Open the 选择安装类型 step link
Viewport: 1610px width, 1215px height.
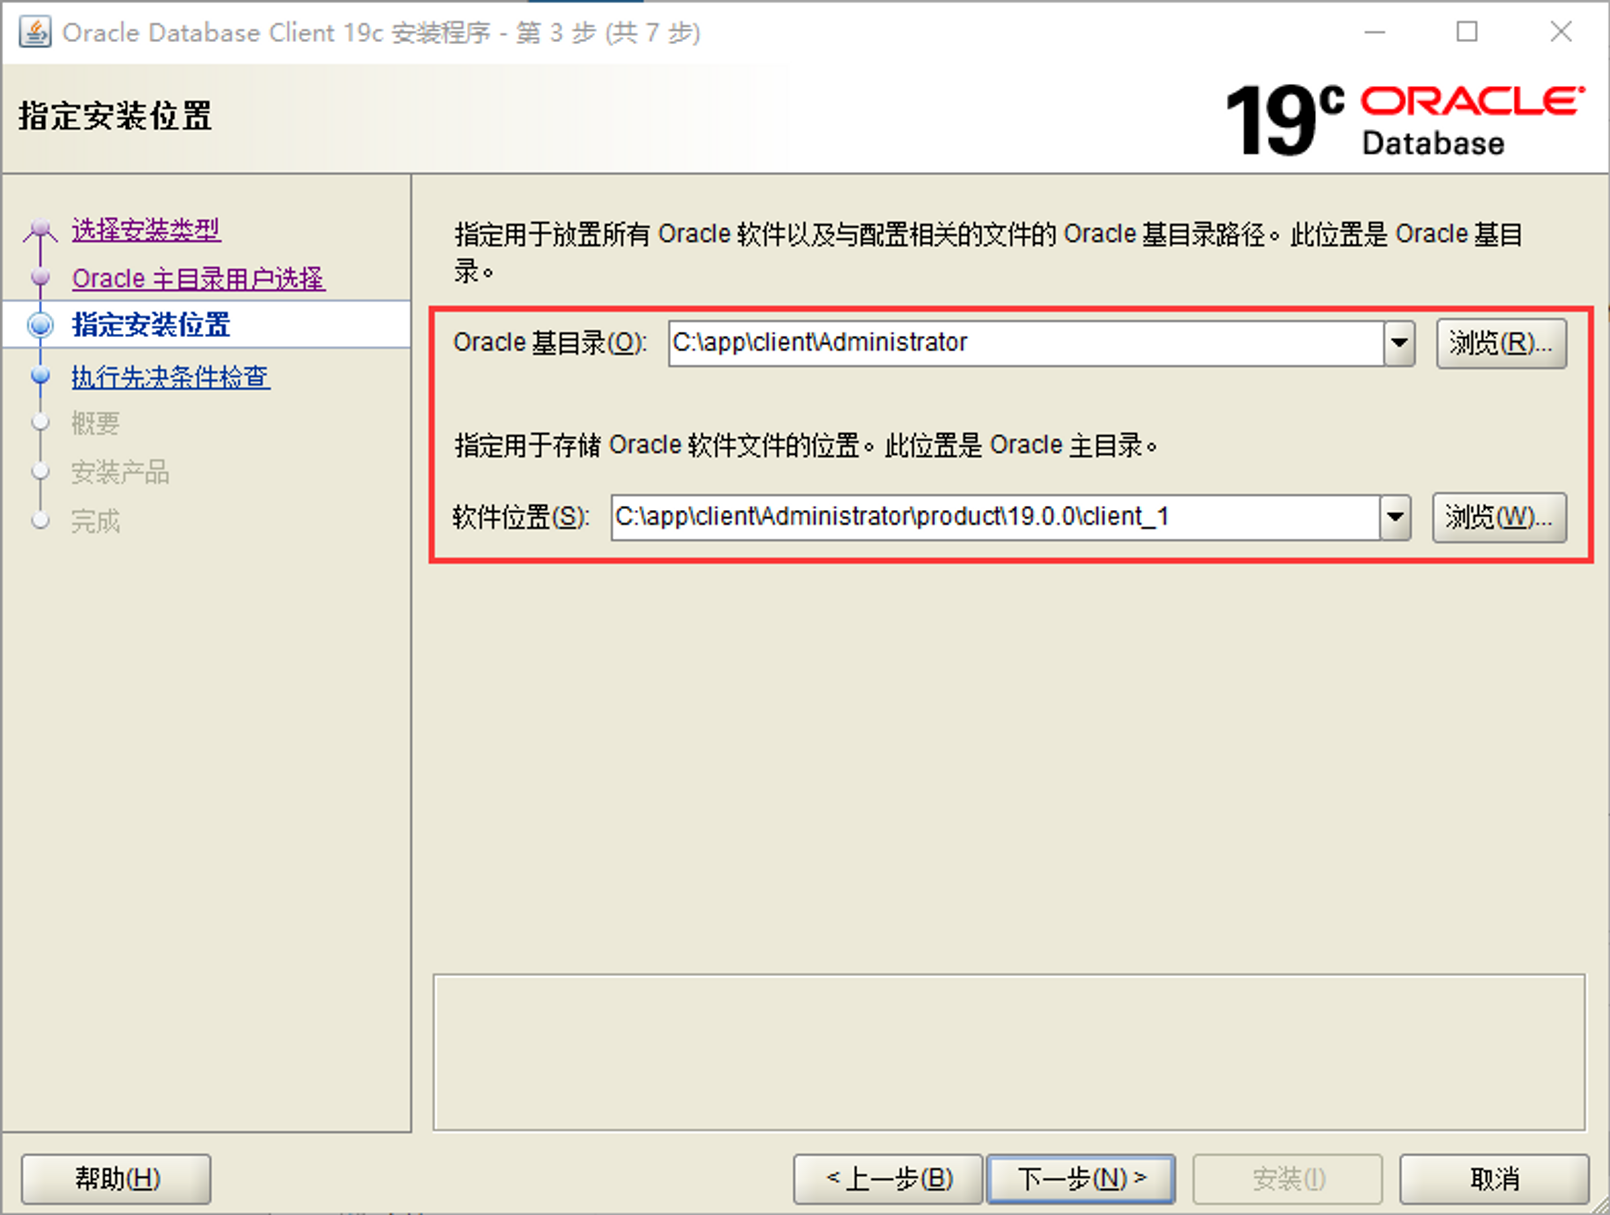pyautogui.click(x=146, y=230)
